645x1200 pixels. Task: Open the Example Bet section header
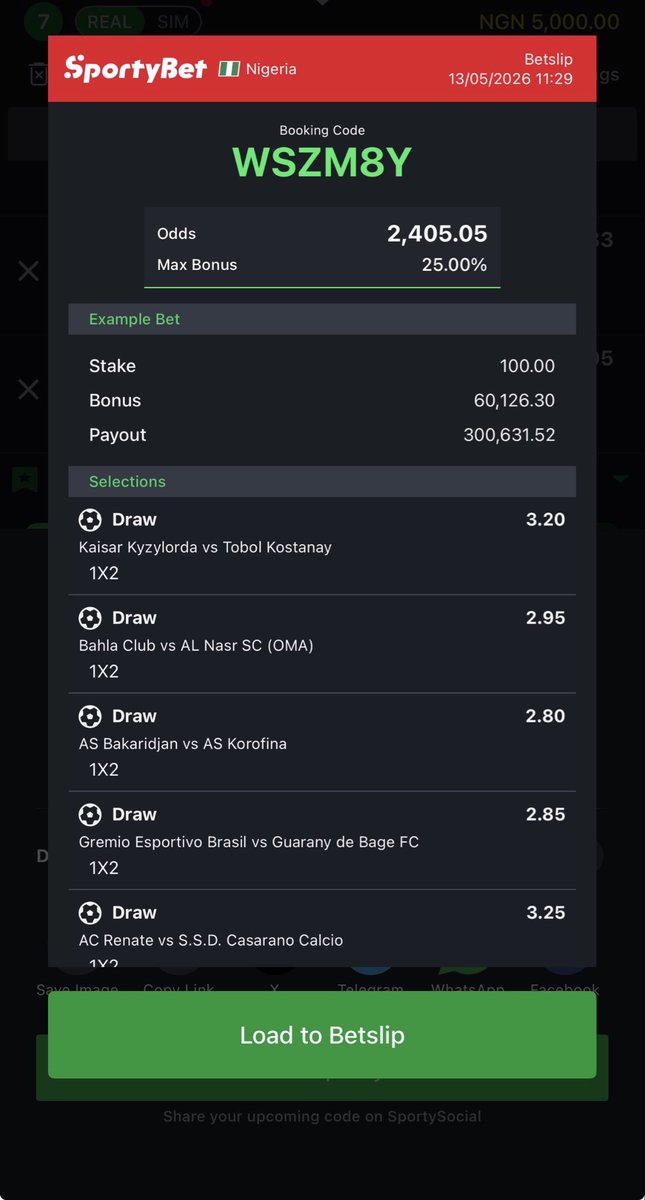tap(322, 319)
